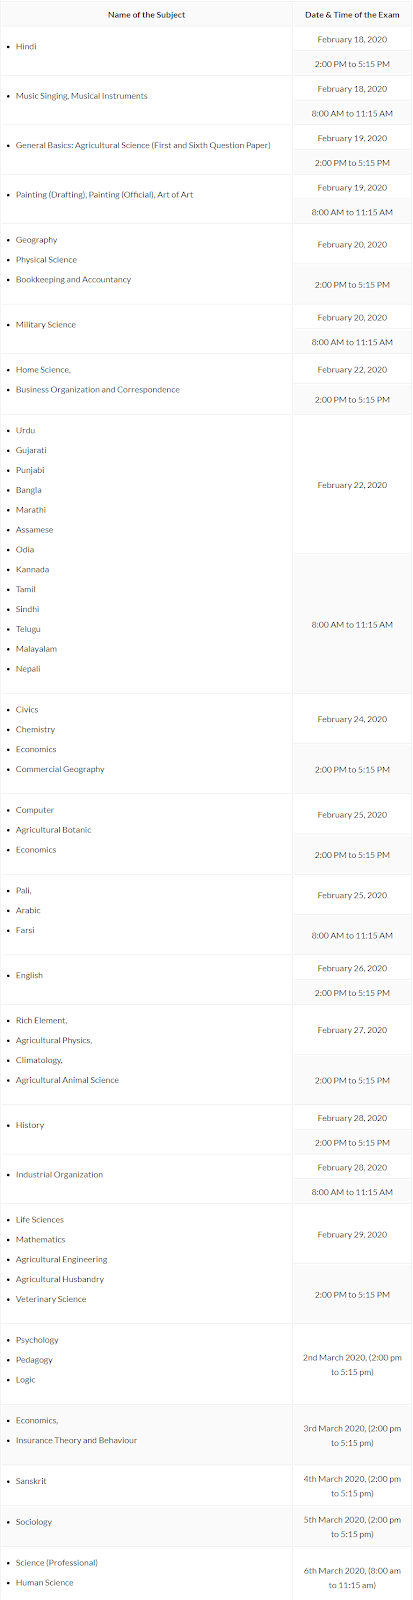Select the Climatology subject text
The image size is (413, 1600).
(39, 1060)
